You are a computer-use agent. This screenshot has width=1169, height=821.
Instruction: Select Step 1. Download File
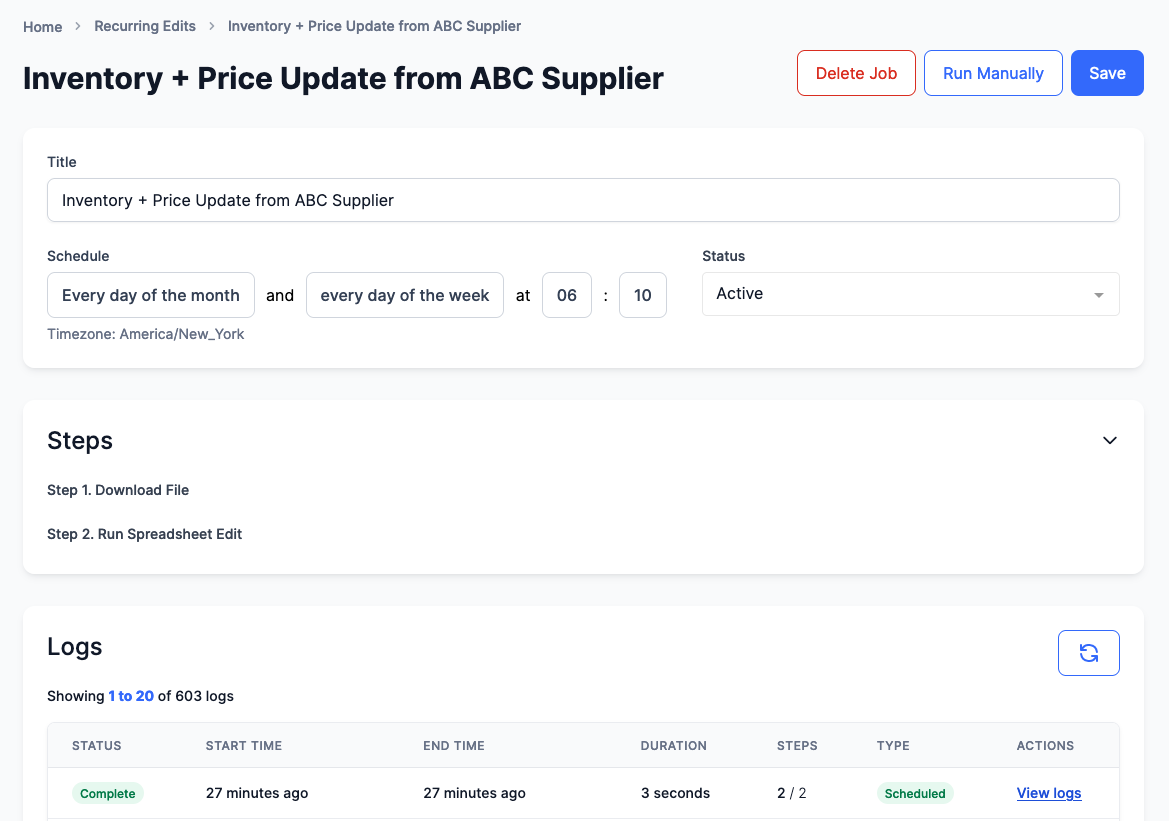point(118,490)
